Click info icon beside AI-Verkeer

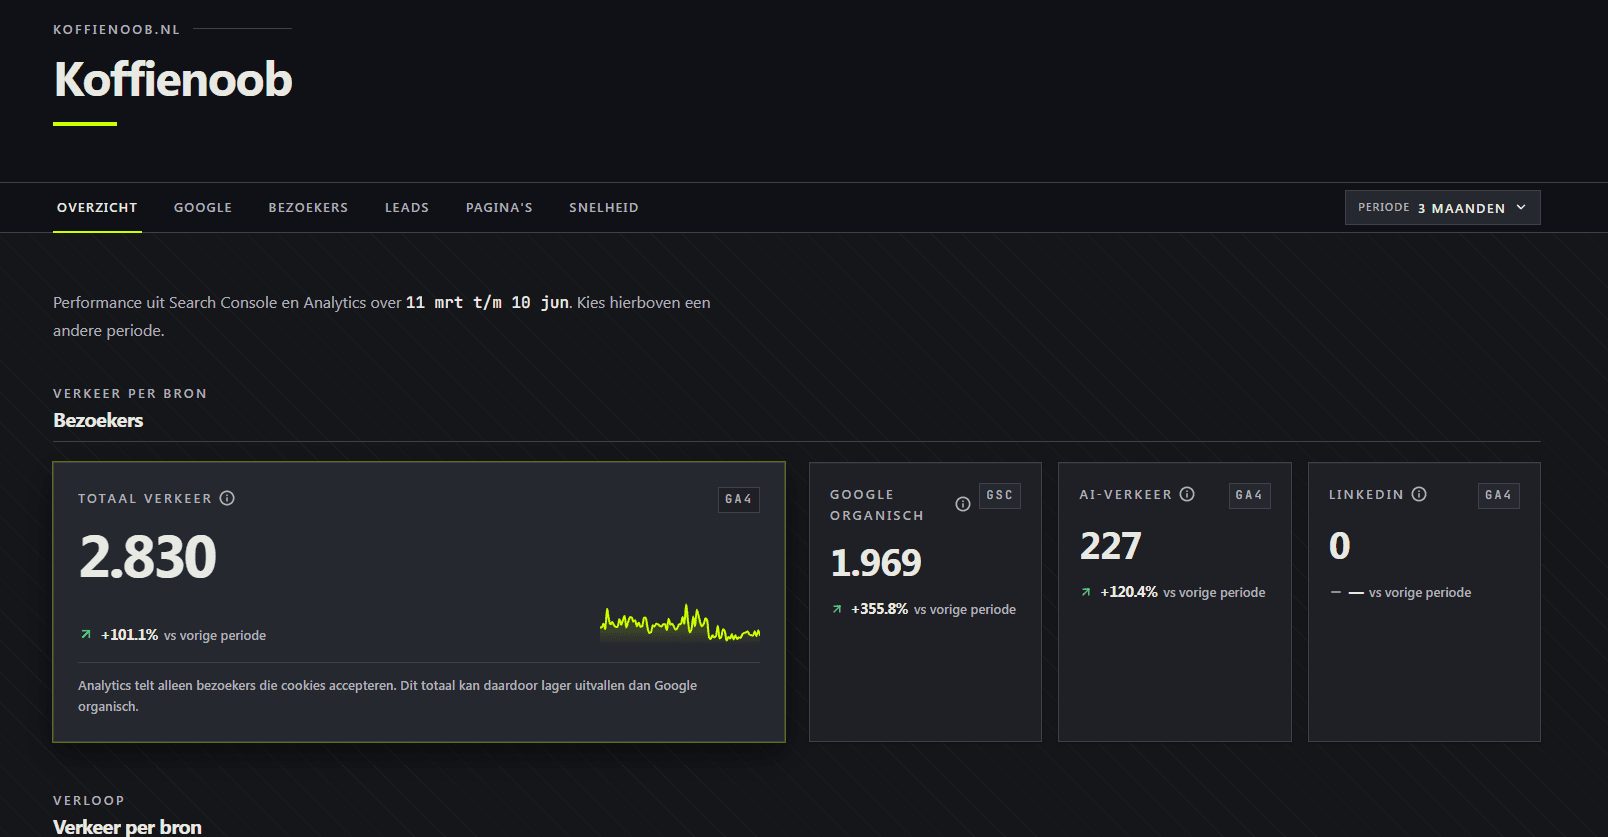(x=1187, y=494)
